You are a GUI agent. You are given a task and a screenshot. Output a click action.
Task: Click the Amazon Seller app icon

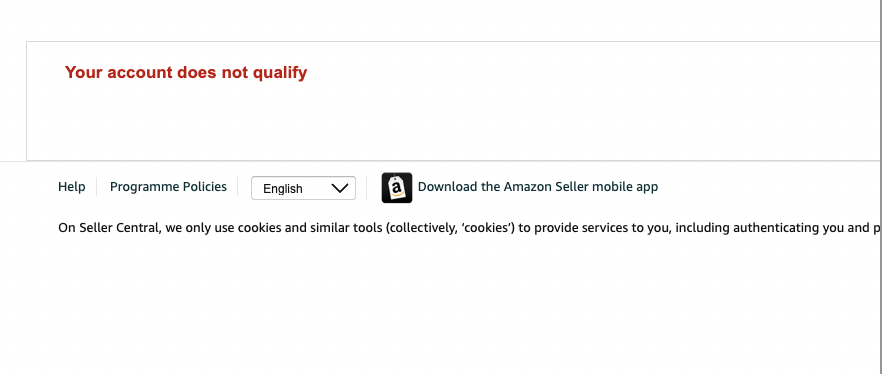[x=397, y=187]
